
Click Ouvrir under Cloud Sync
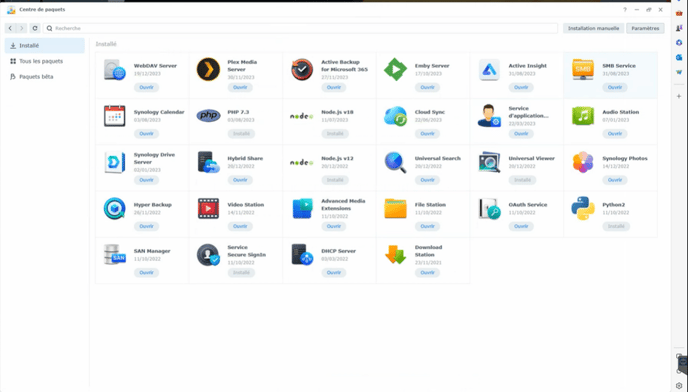point(427,133)
